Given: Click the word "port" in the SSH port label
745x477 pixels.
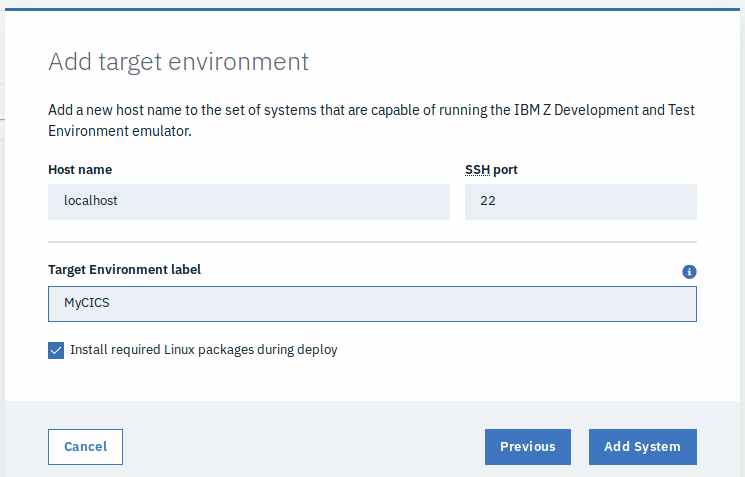Looking at the screenshot, I should click(506, 170).
